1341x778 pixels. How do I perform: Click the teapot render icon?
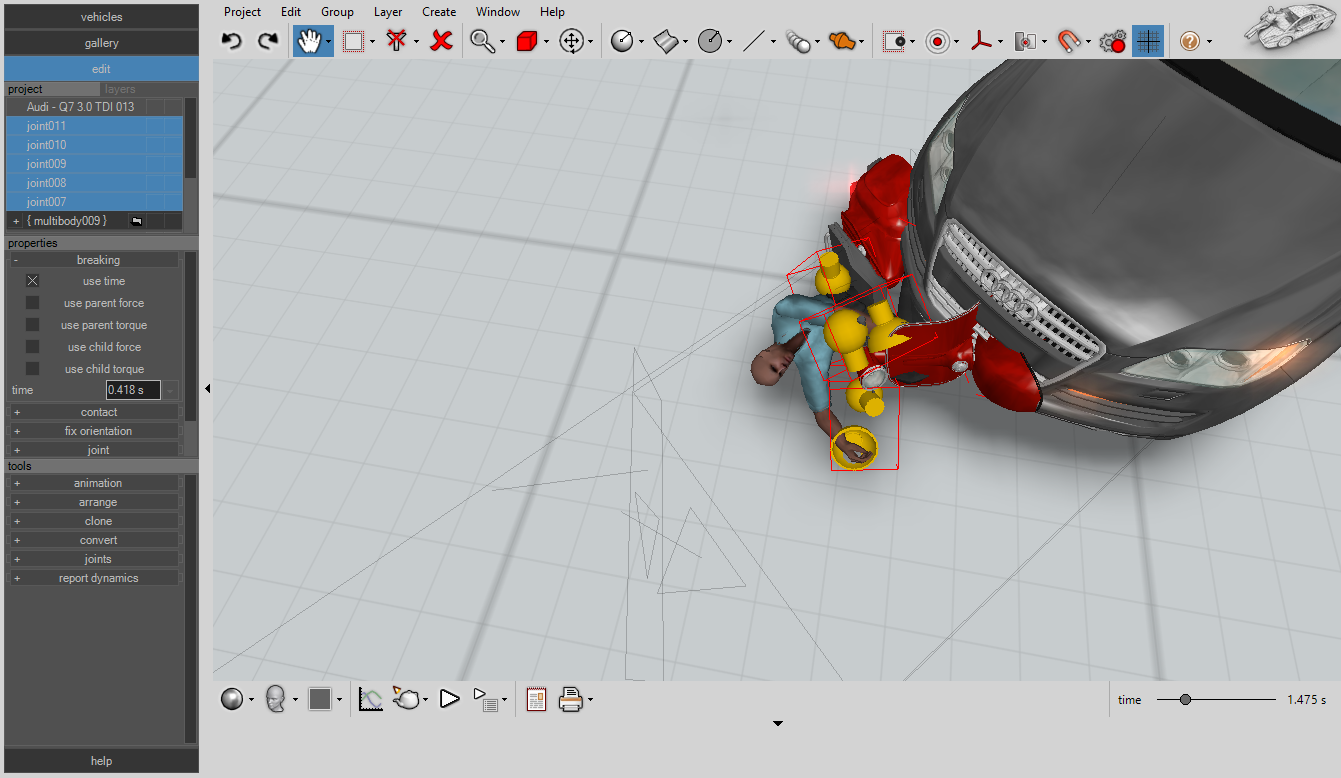[406, 699]
